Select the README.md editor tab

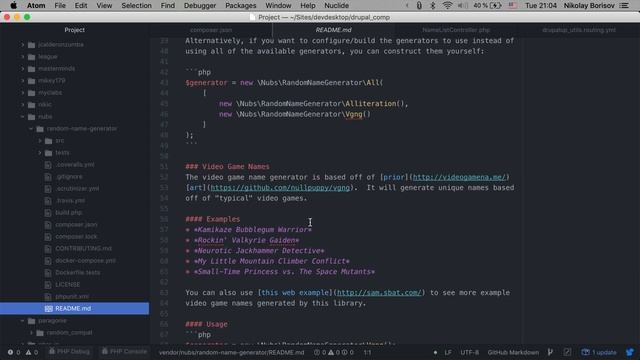click(333, 30)
